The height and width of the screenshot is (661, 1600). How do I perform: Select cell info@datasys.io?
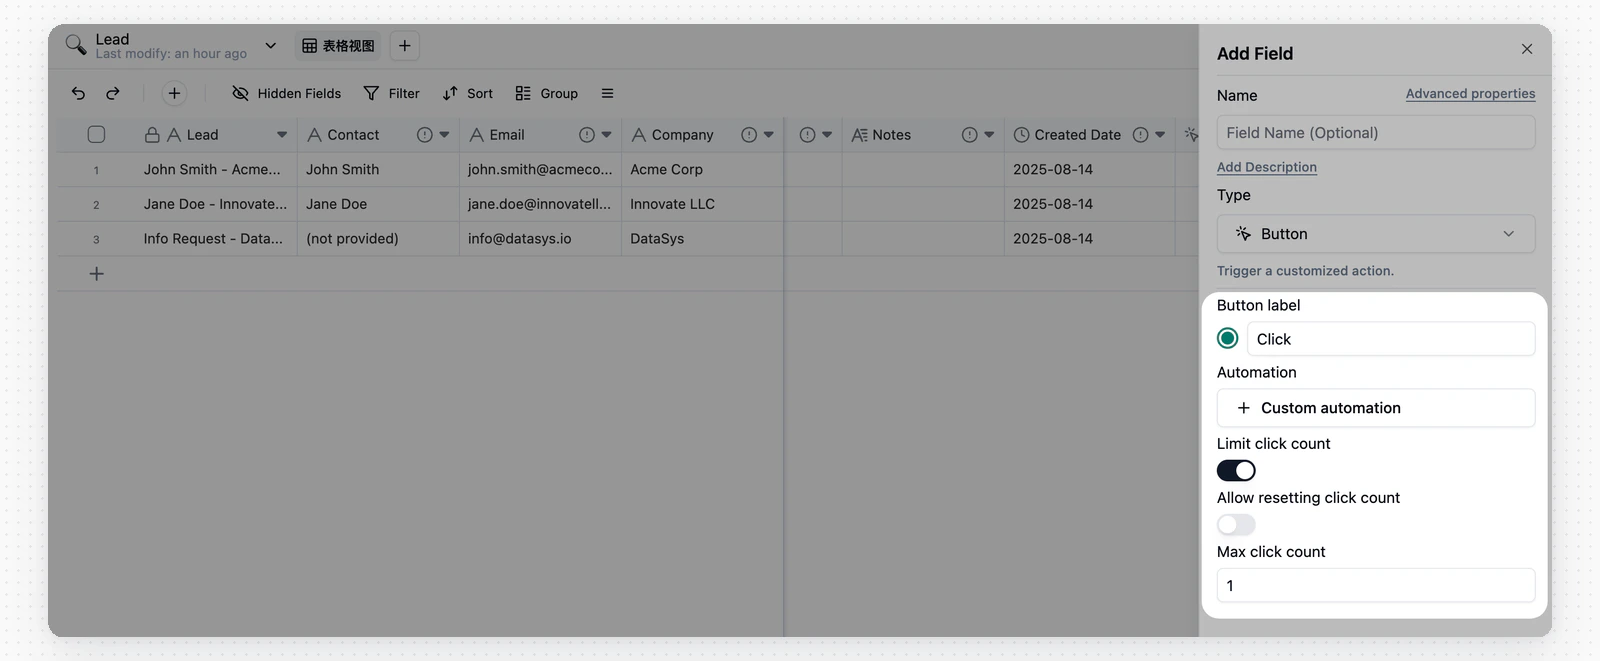(540, 239)
